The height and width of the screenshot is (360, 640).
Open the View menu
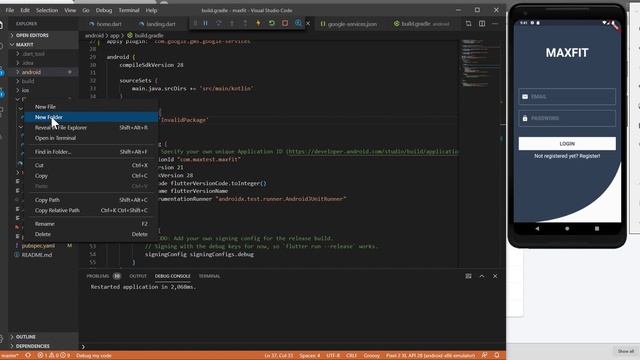[70, 10]
